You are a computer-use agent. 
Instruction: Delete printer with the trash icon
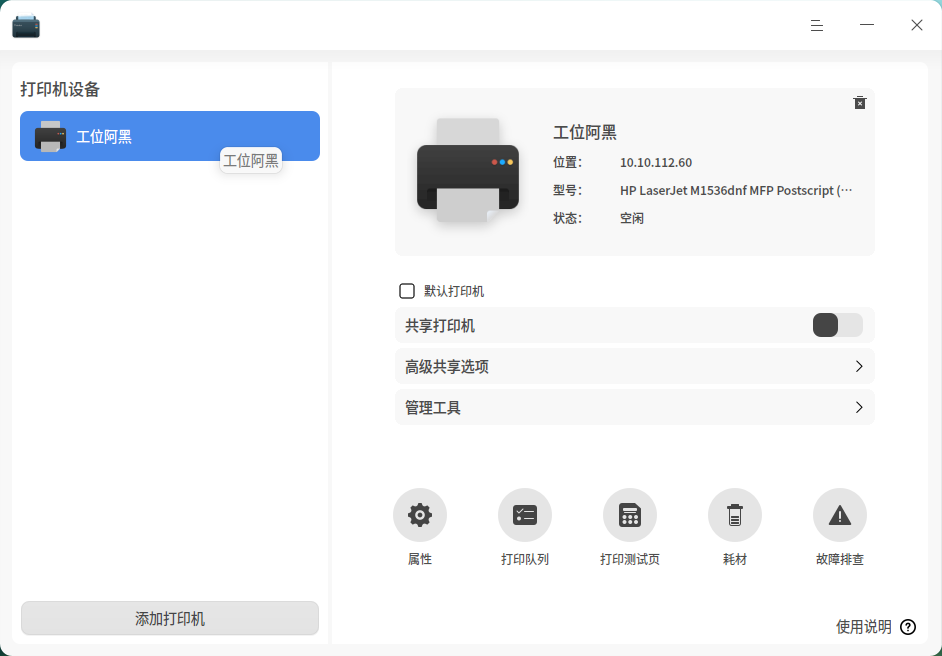tap(860, 103)
